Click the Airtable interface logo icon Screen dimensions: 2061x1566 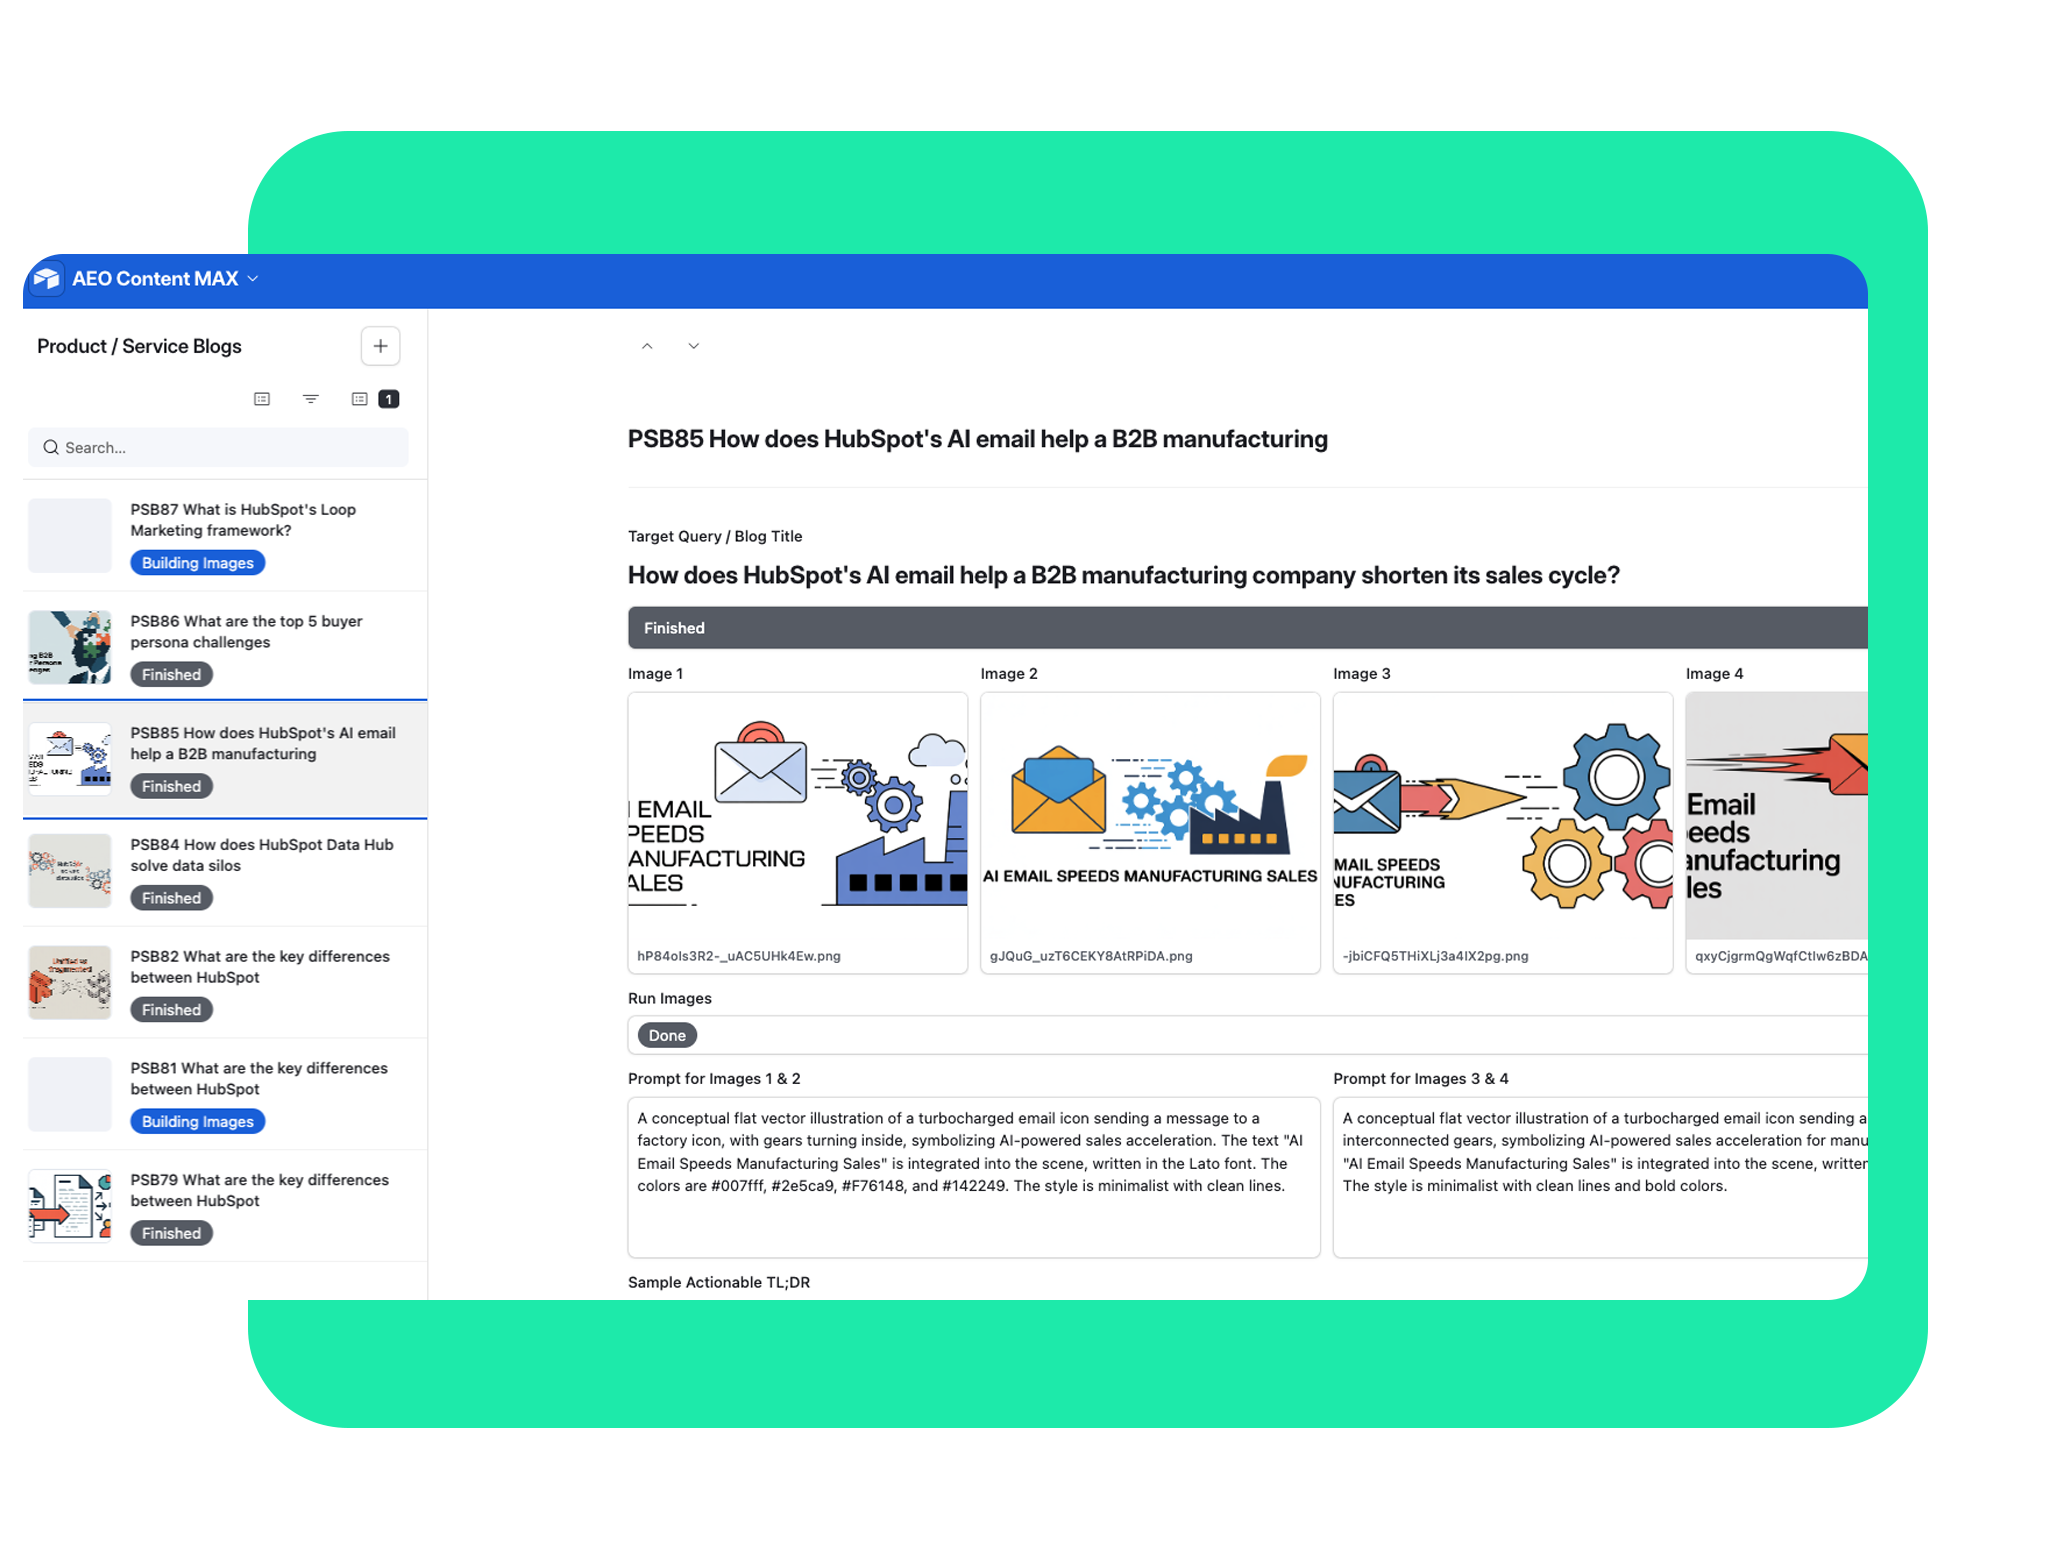(x=47, y=279)
